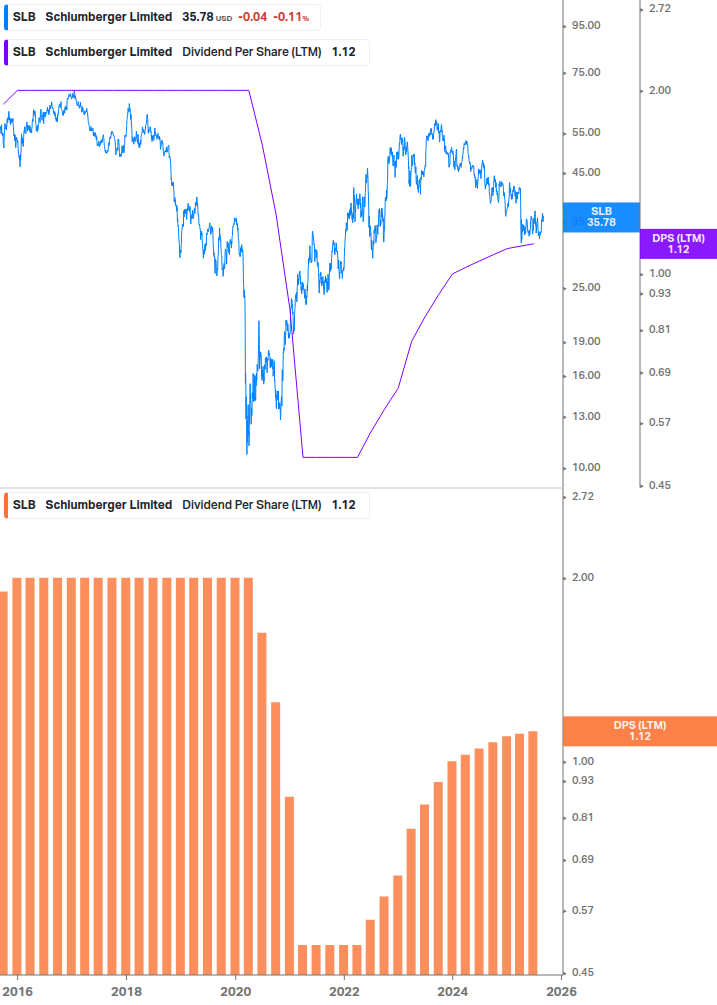Click the 2016 year label on time axis
717x1005 pixels.
17,992
